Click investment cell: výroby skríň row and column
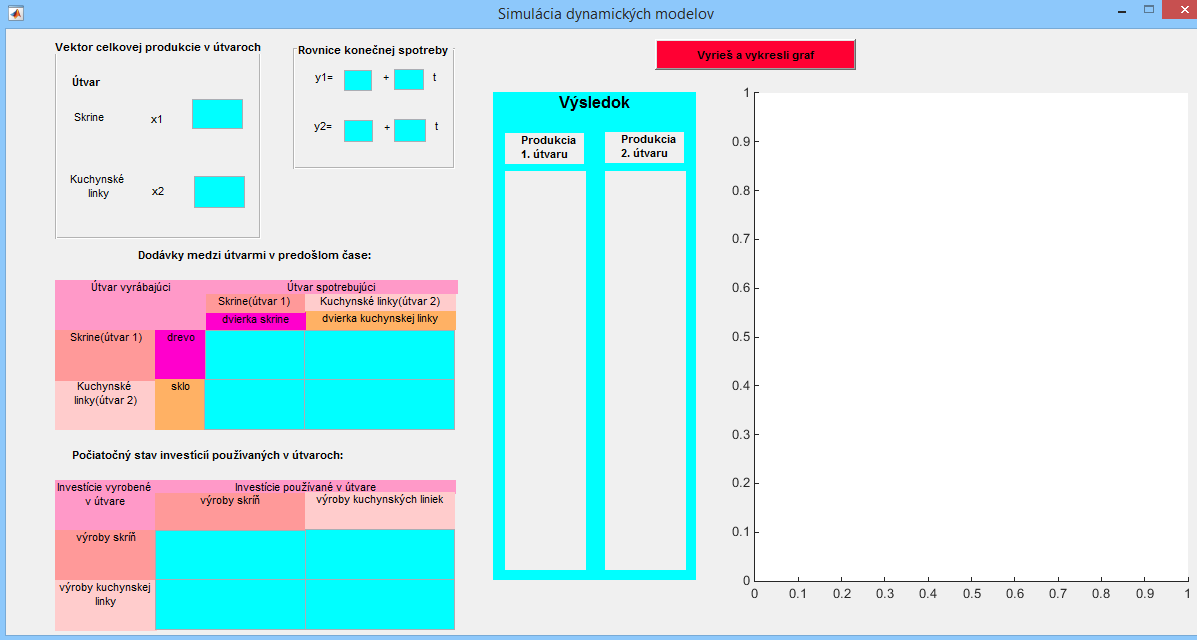Viewport: 1197px width, 640px height. [x=230, y=555]
